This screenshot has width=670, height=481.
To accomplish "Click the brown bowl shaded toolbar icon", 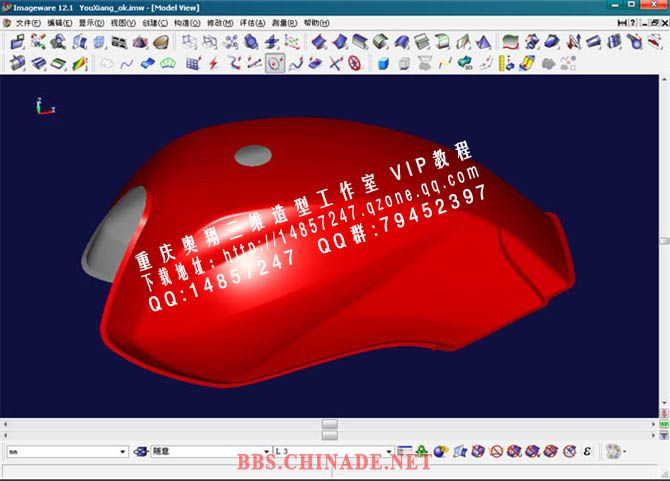I will click(x=161, y=42).
